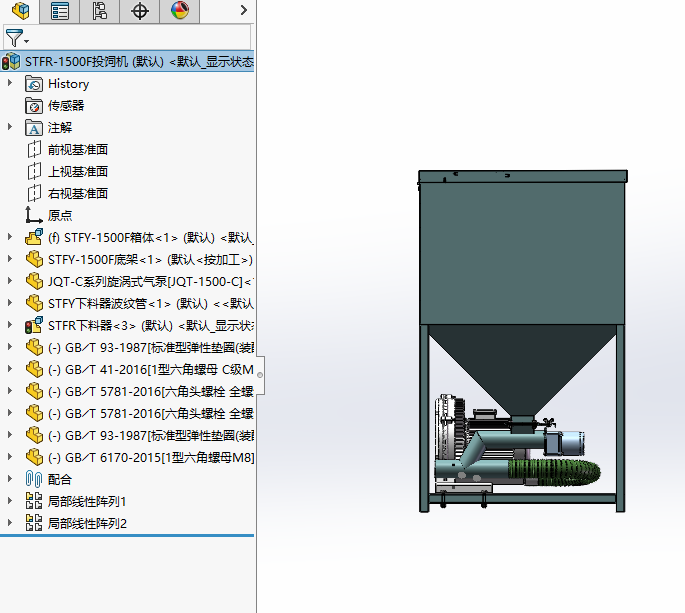685x613 pixels.
Task: Open the filter dropdown arrow
Action: 27,42
